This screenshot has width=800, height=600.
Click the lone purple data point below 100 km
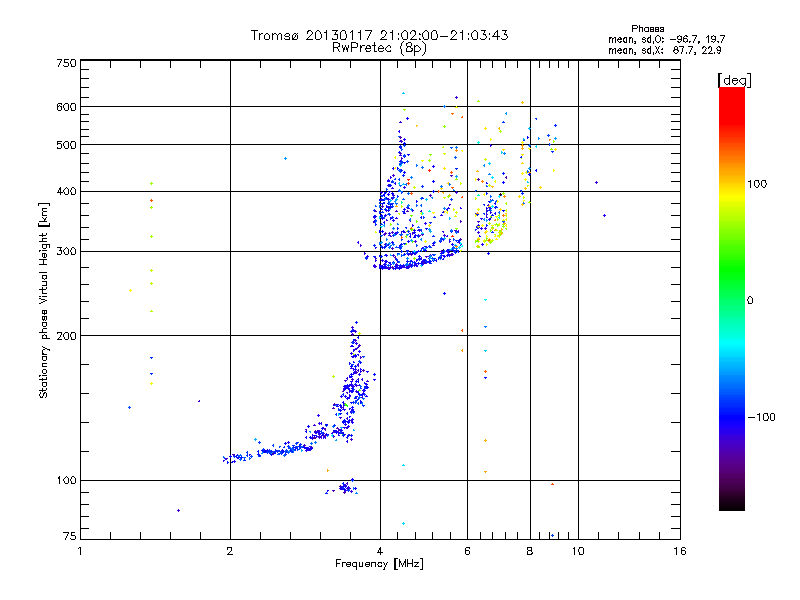(178, 510)
